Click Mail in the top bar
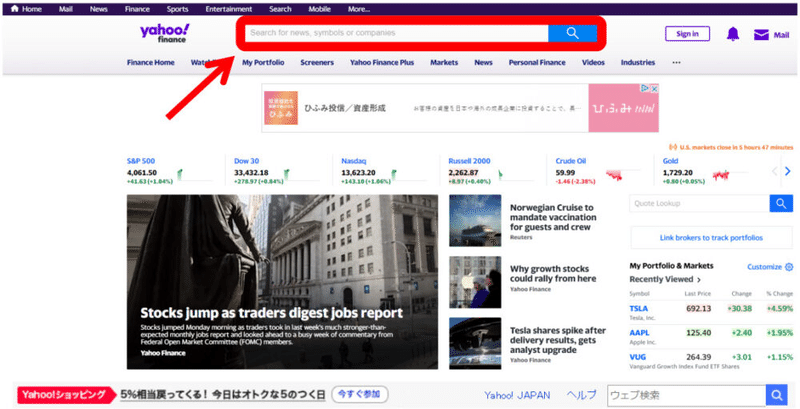Screen dimensions: 800x409 pyautogui.click(x=65, y=9)
